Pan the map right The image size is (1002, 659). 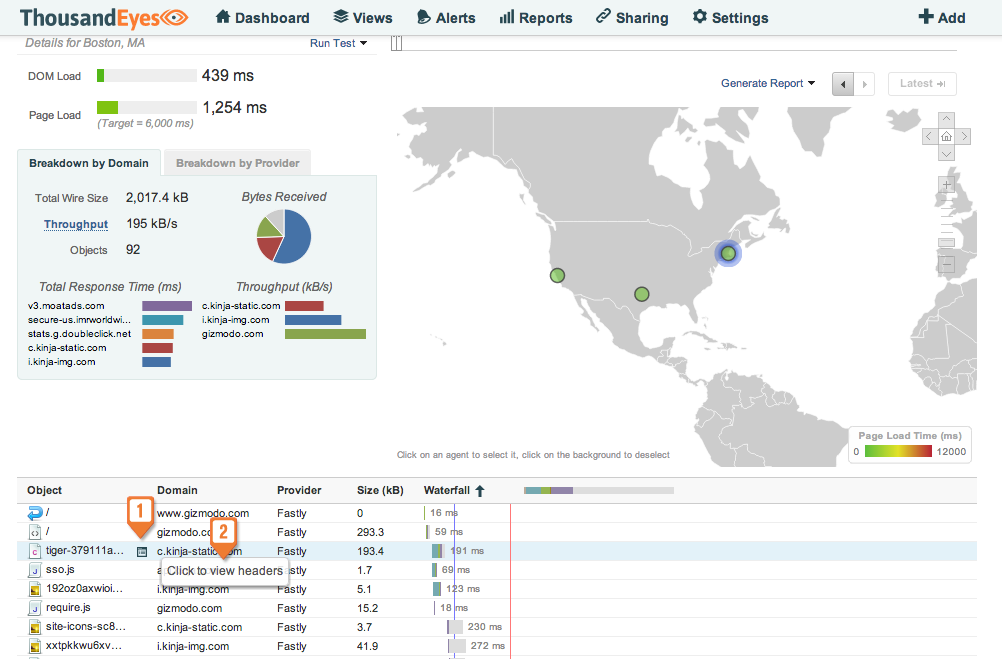point(963,136)
